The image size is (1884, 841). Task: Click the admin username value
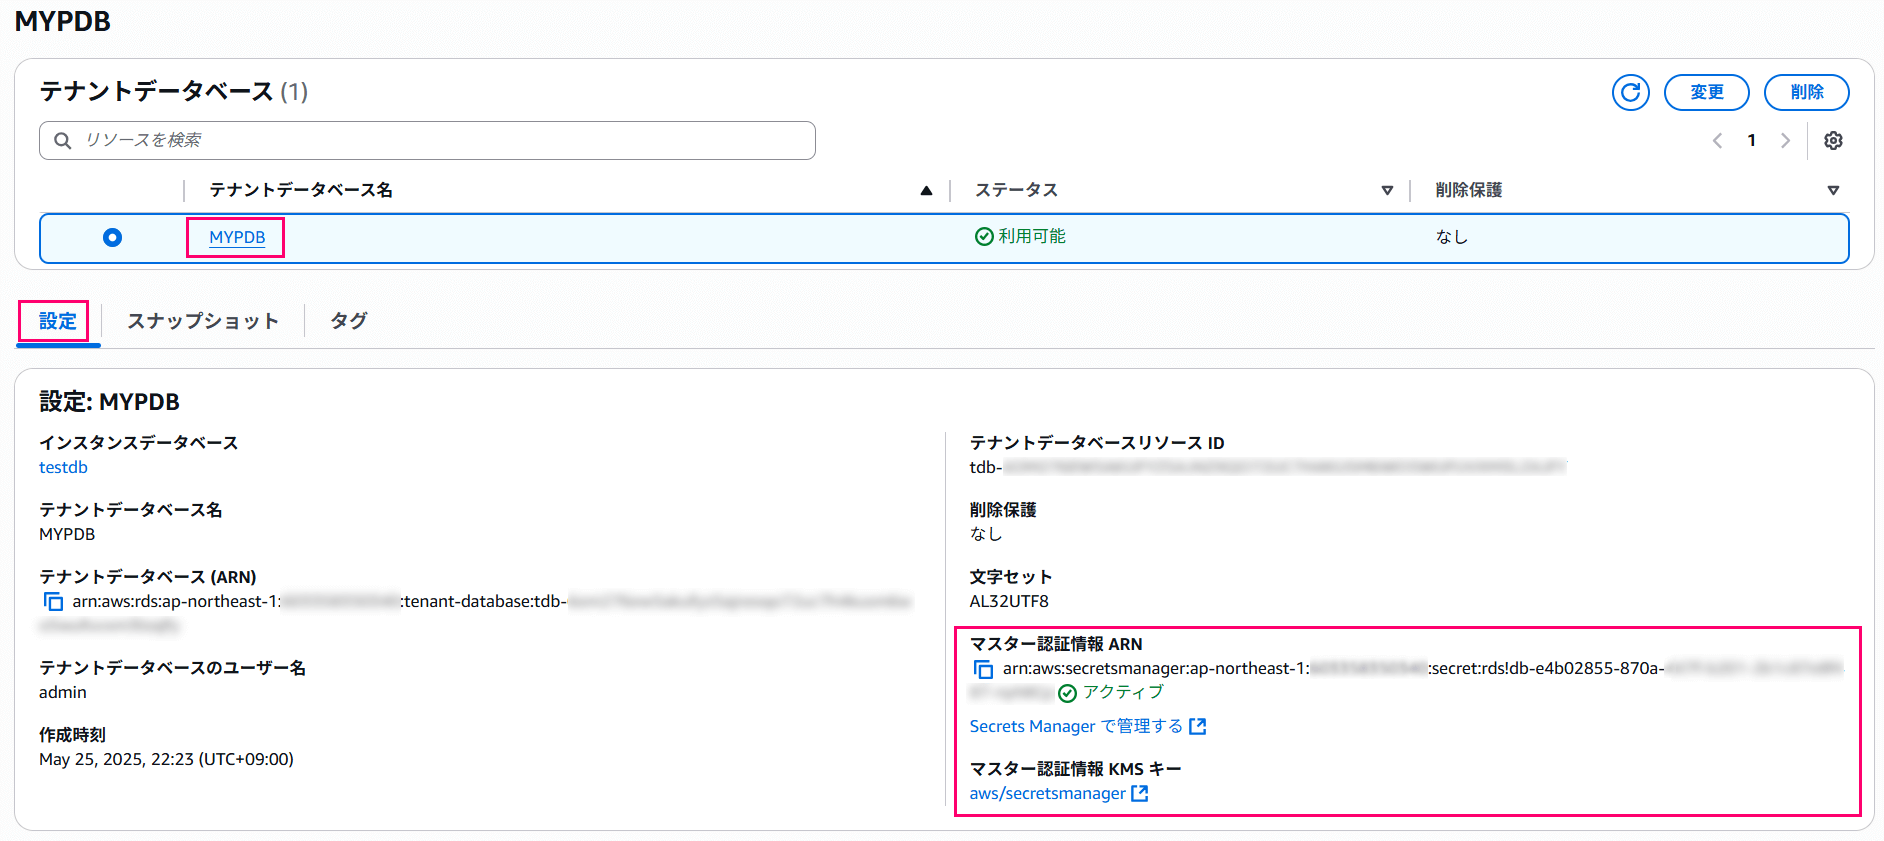(63, 692)
